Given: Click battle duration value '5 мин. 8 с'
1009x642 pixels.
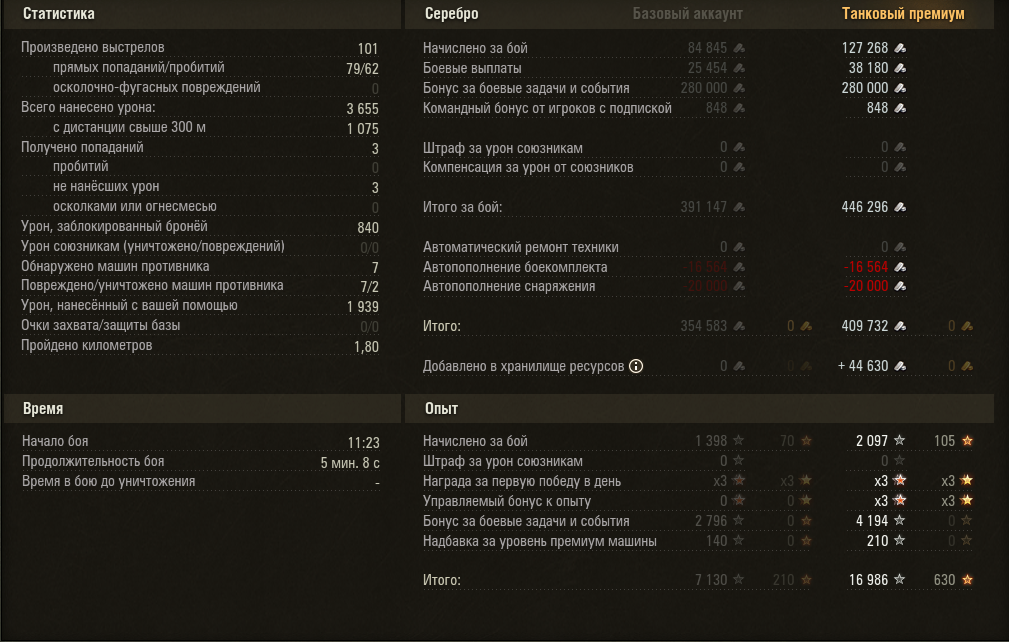Looking at the screenshot, I should pyautogui.click(x=350, y=463).
